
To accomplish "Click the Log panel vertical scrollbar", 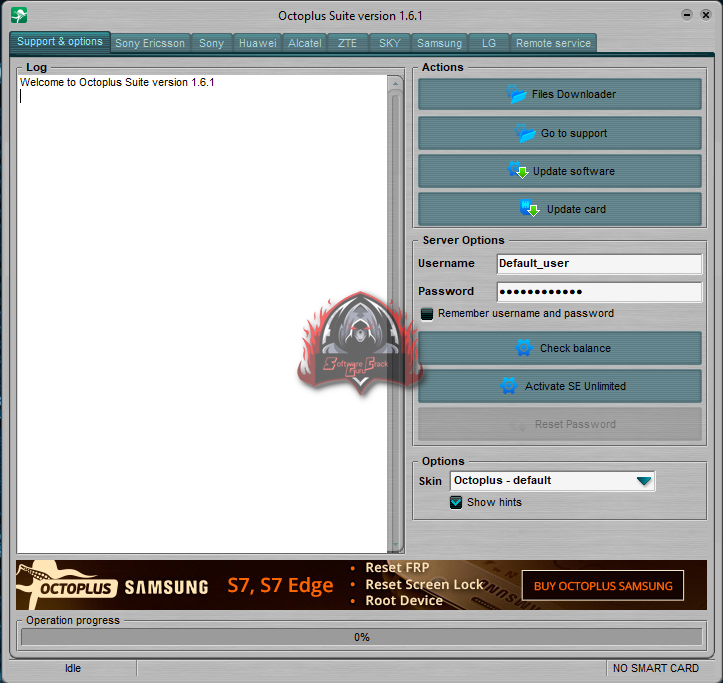I will coord(395,315).
